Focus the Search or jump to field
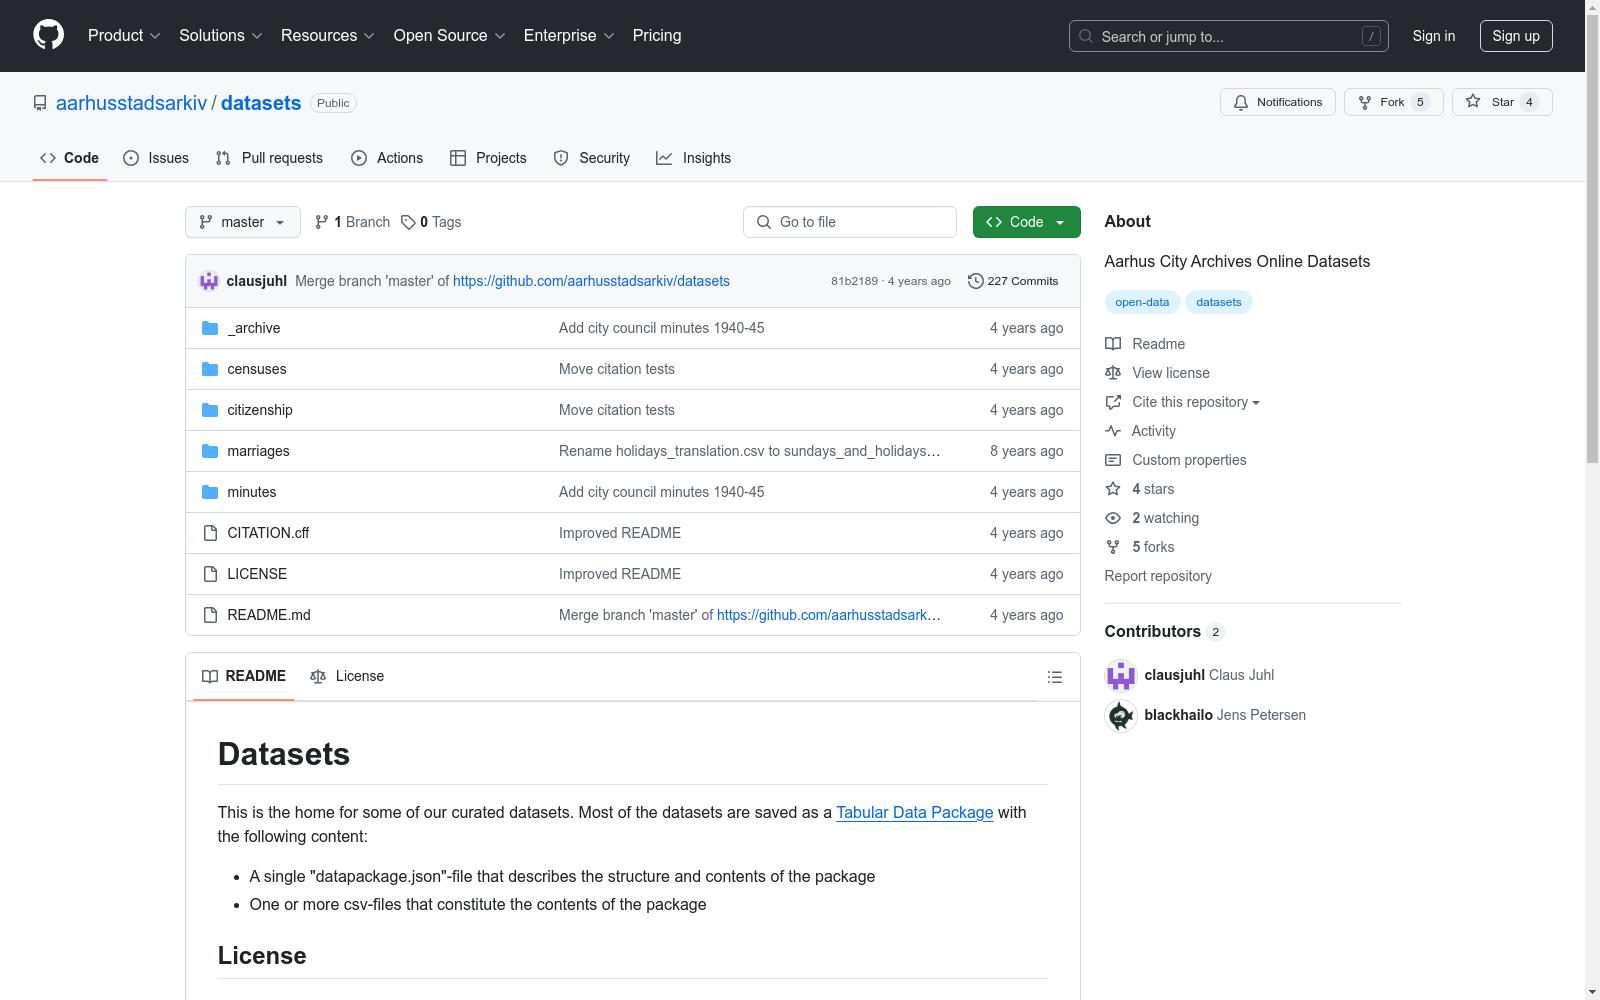 pos(1229,36)
